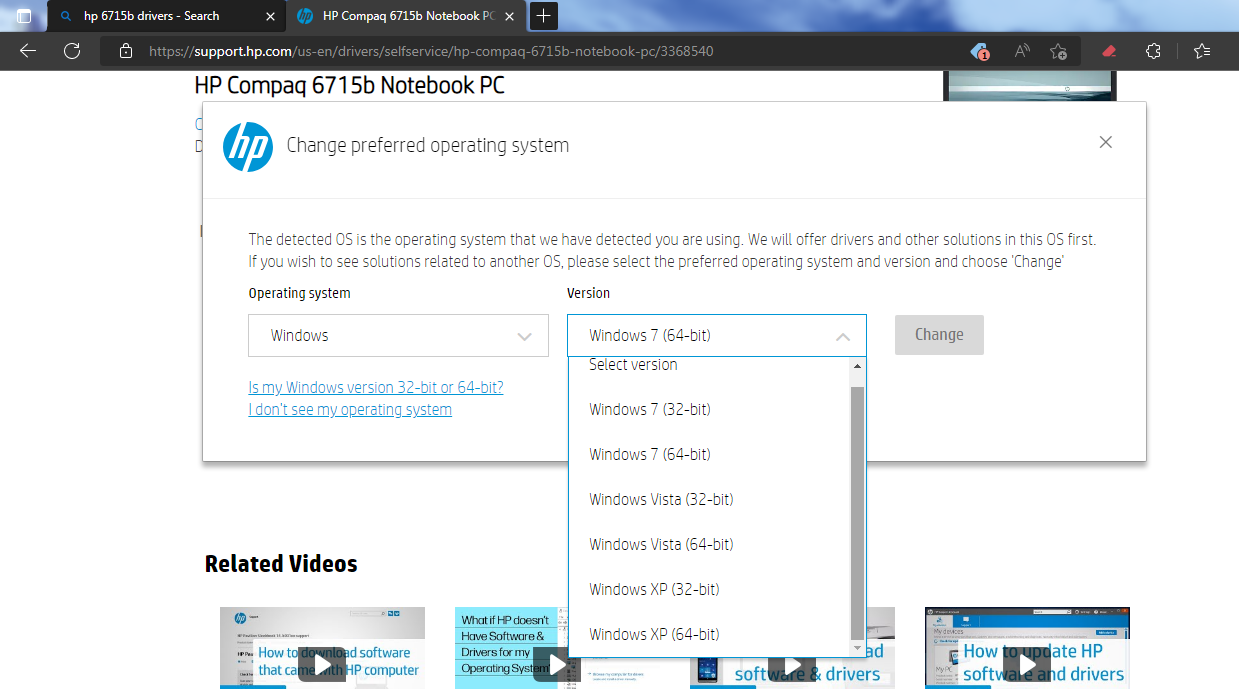Click the HP logo in the dialog
The image size is (1239, 689).
point(248,147)
